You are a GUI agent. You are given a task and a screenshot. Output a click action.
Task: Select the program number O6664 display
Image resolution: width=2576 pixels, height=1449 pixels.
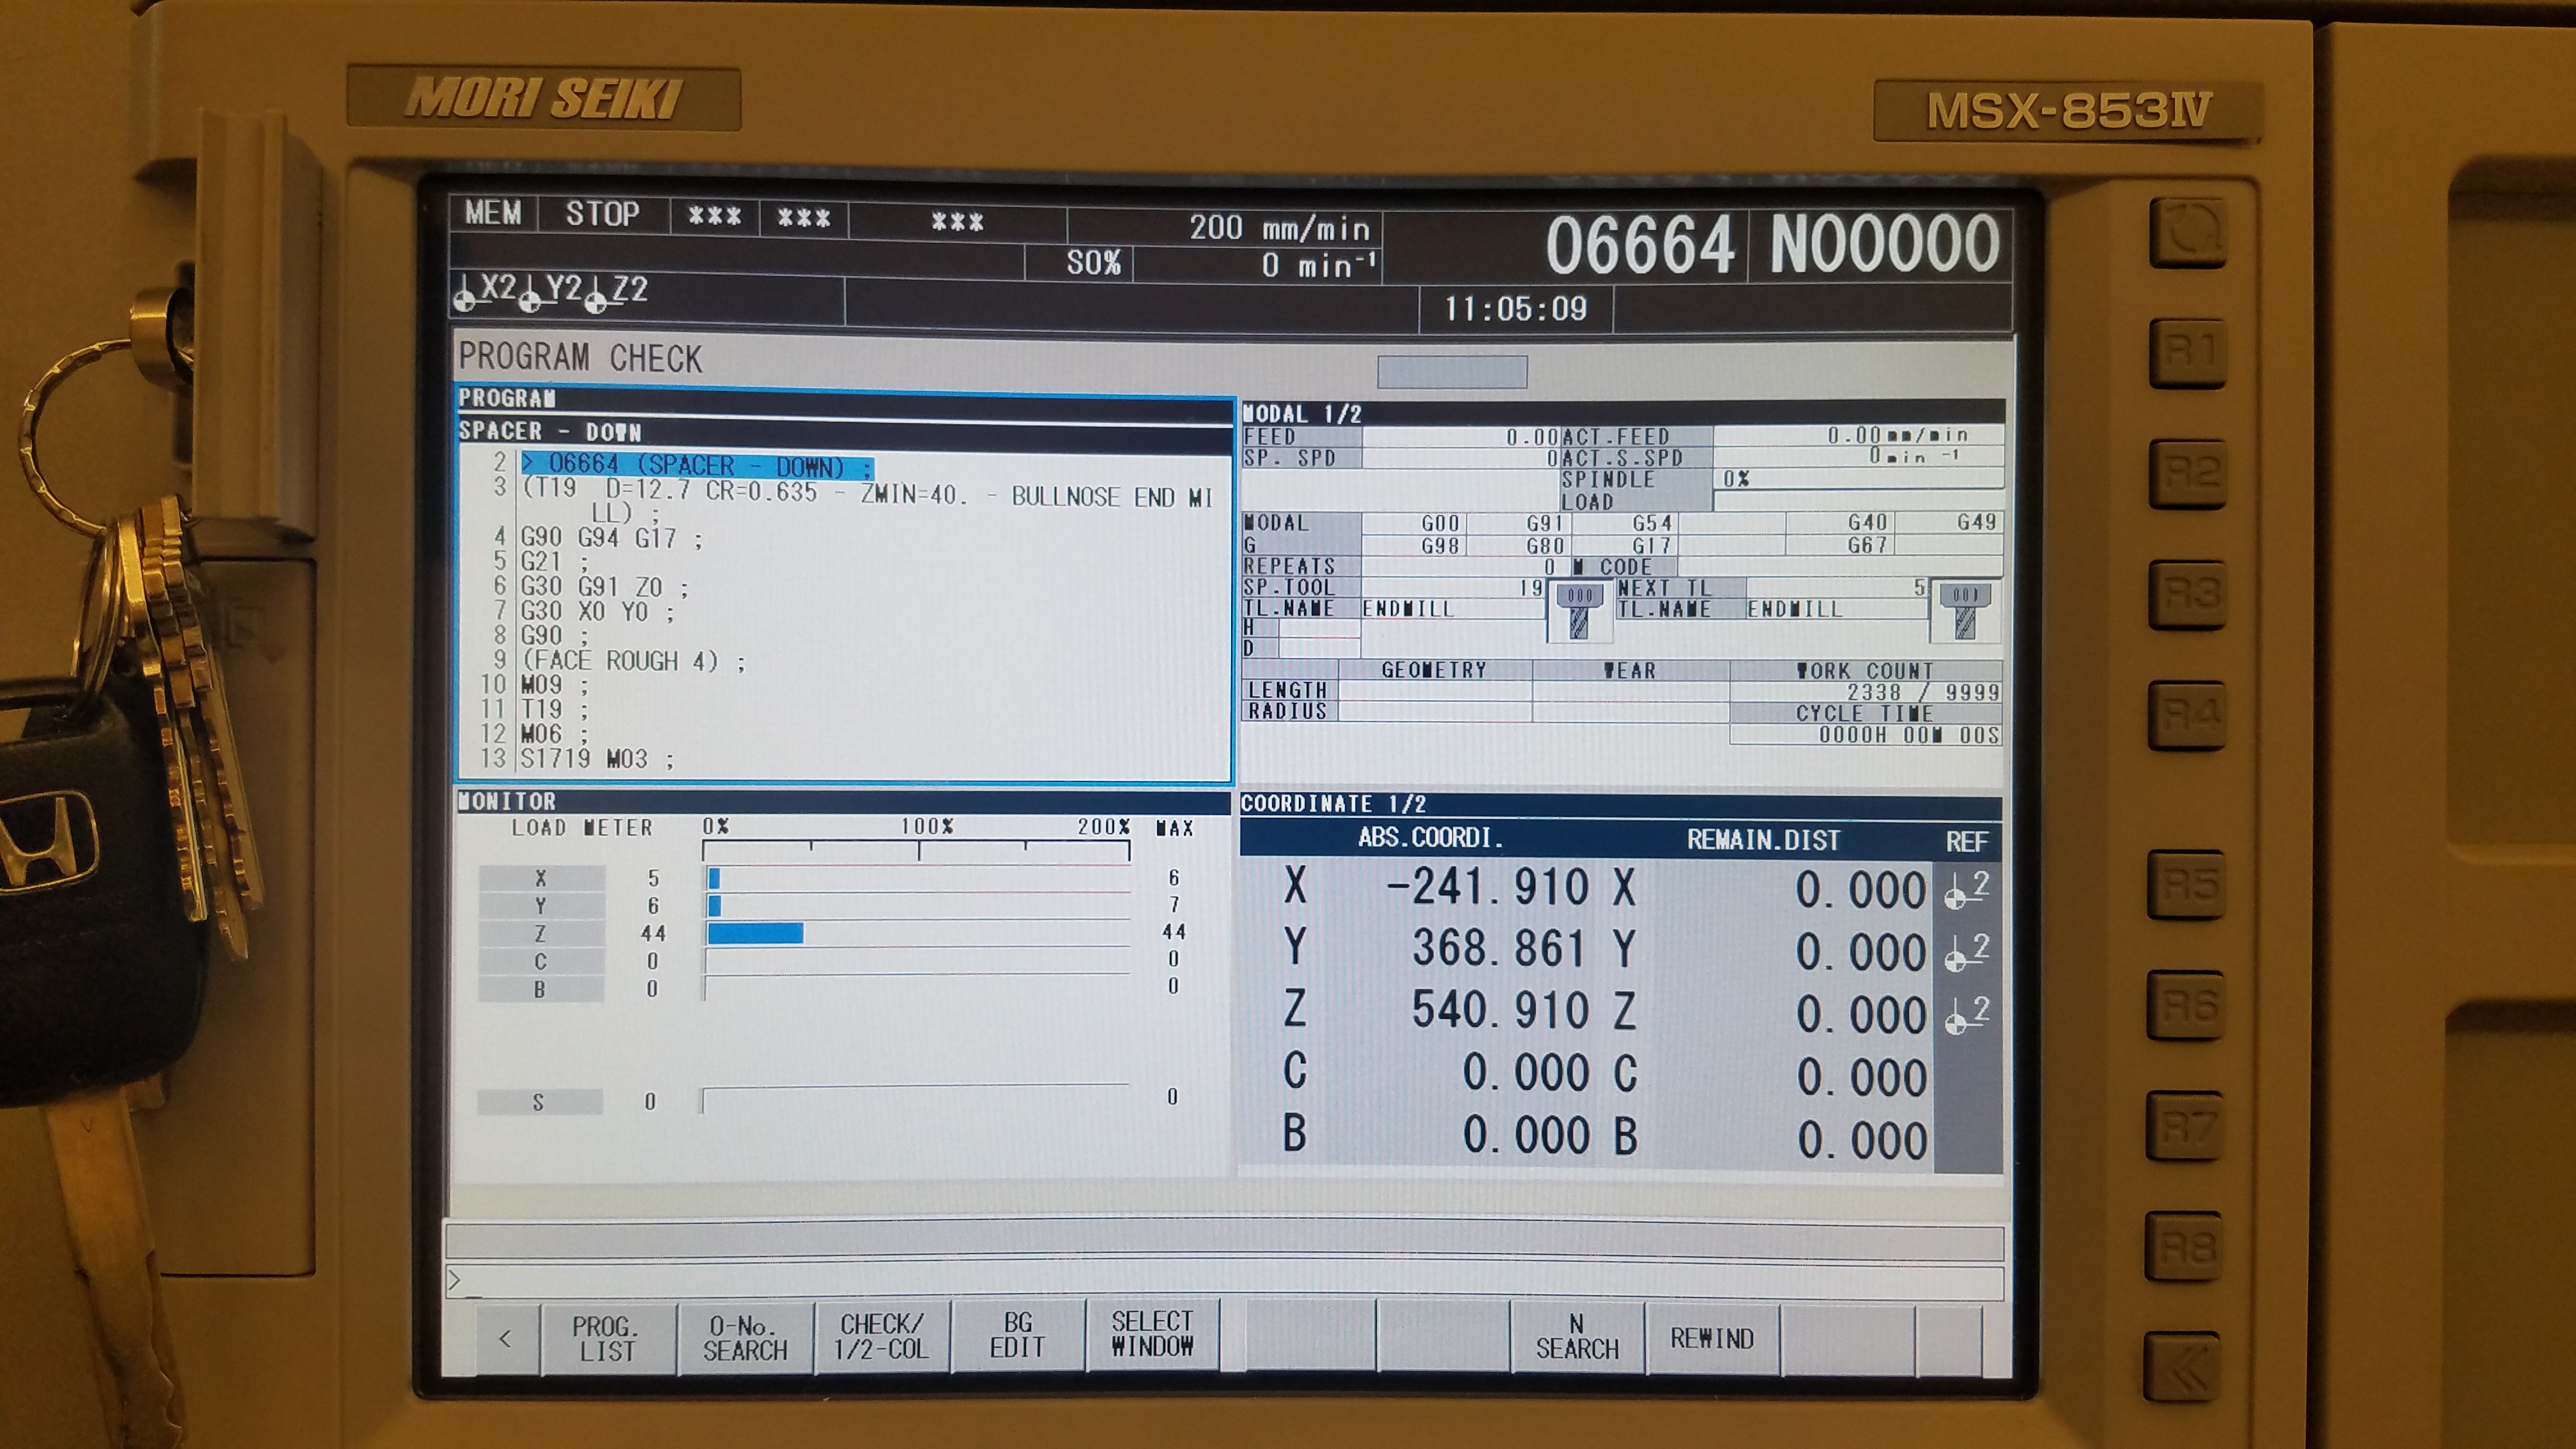(1640, 245)
